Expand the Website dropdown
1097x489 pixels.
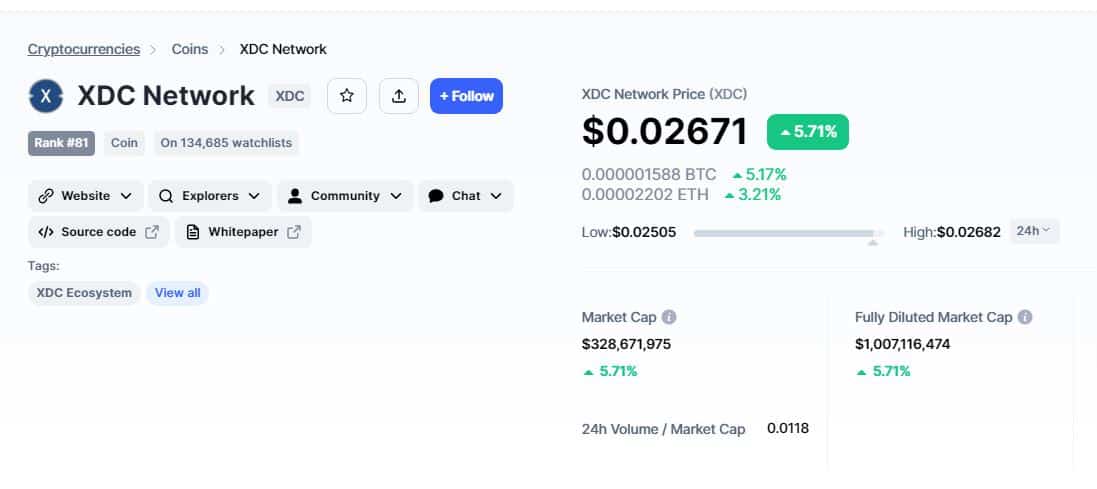tap(86, 196)
